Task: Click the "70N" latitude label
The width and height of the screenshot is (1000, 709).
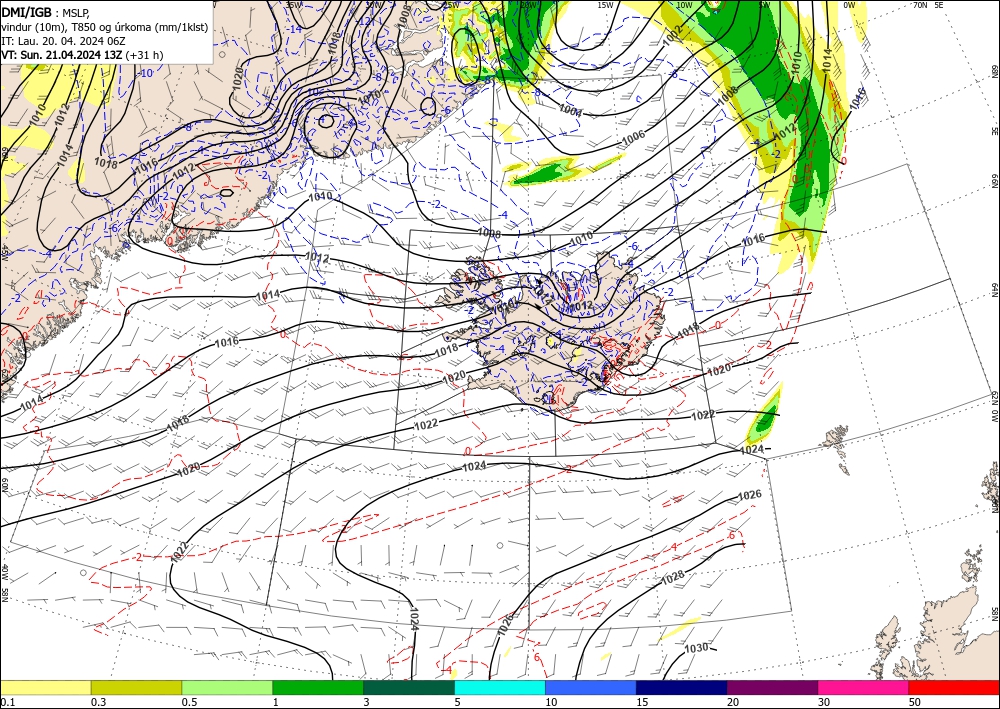Action: click(920, 4)
